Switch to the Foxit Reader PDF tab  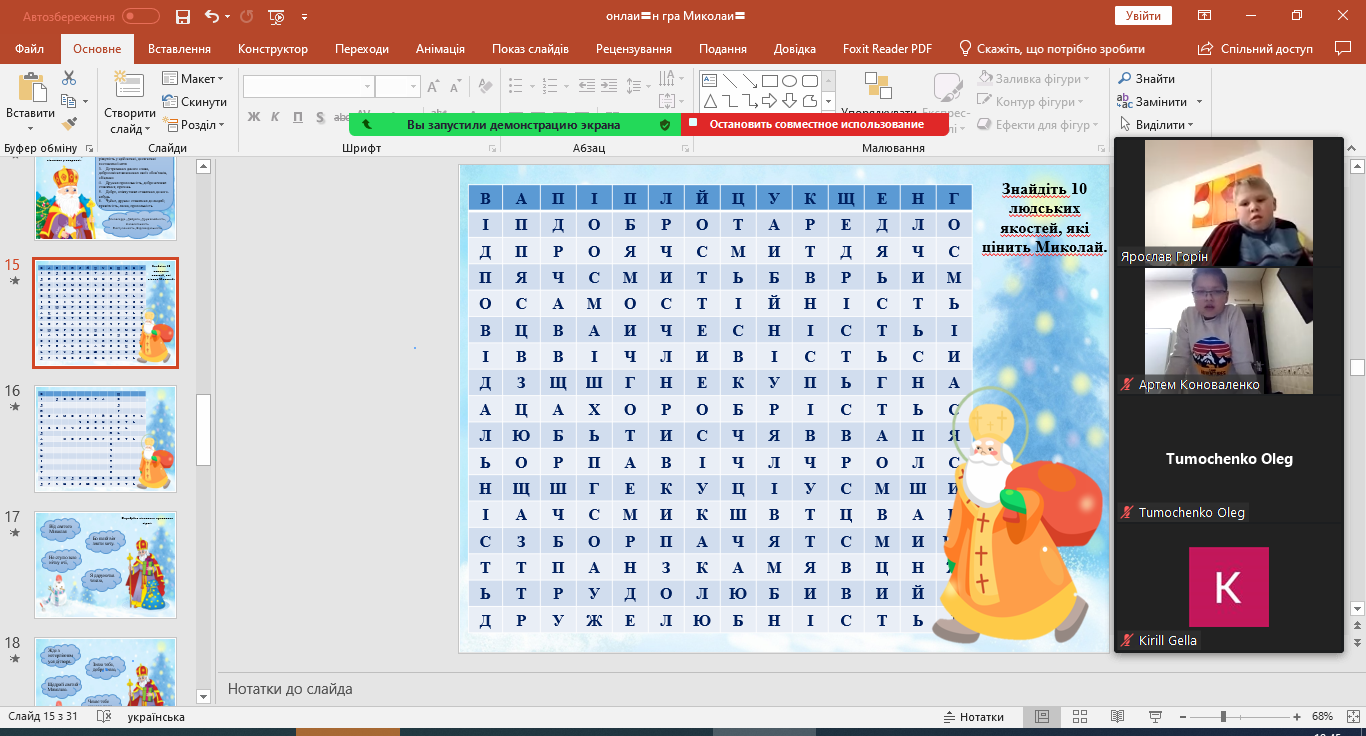point(885,48)
